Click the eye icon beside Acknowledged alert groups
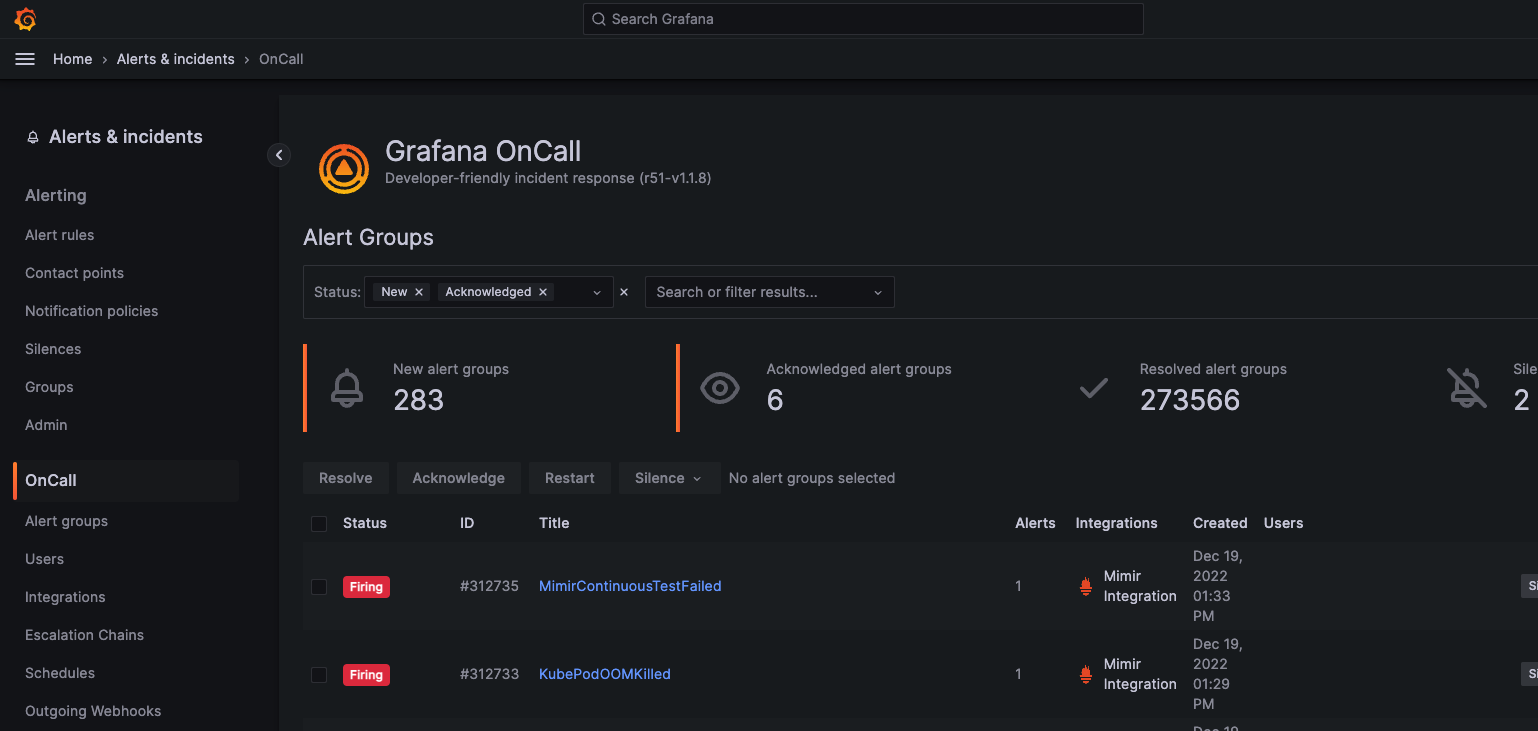1538x731 pixels. 720,387
